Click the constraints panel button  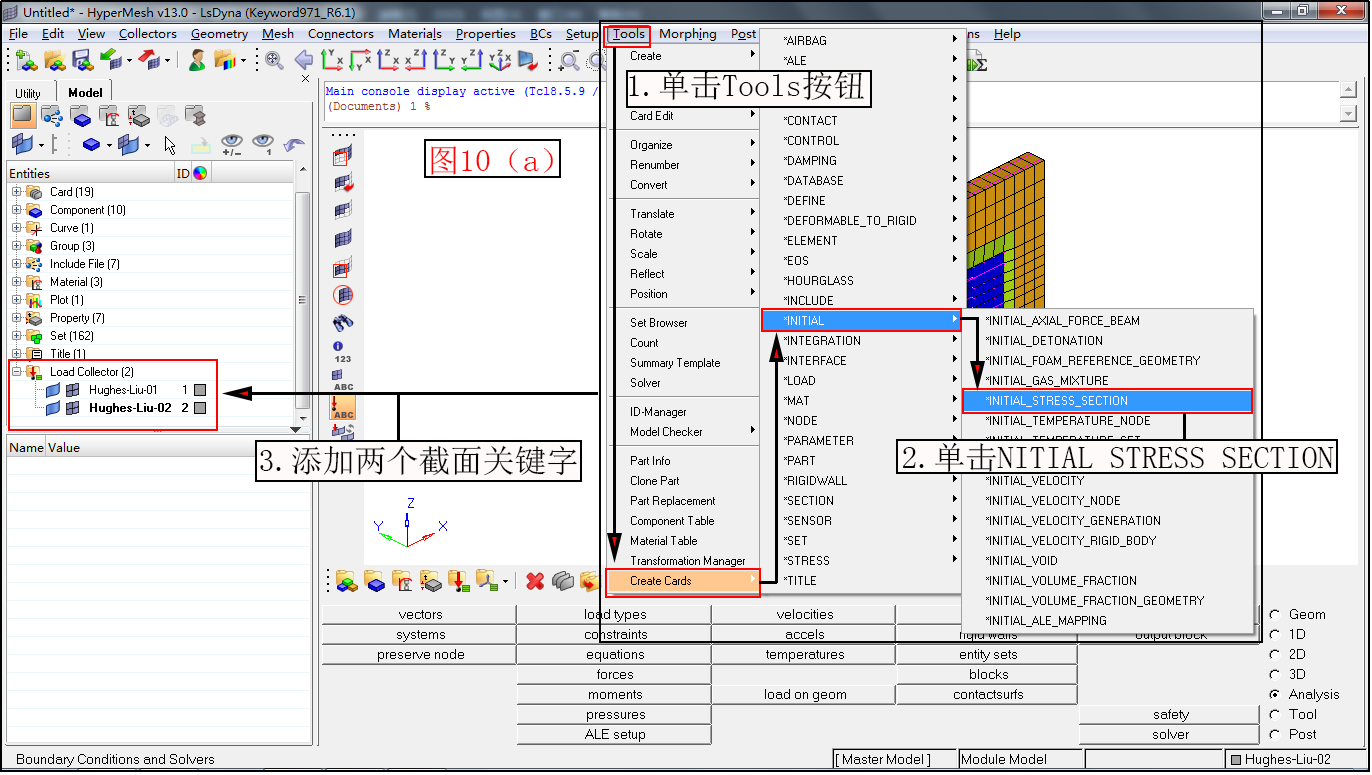pos(613,634)
